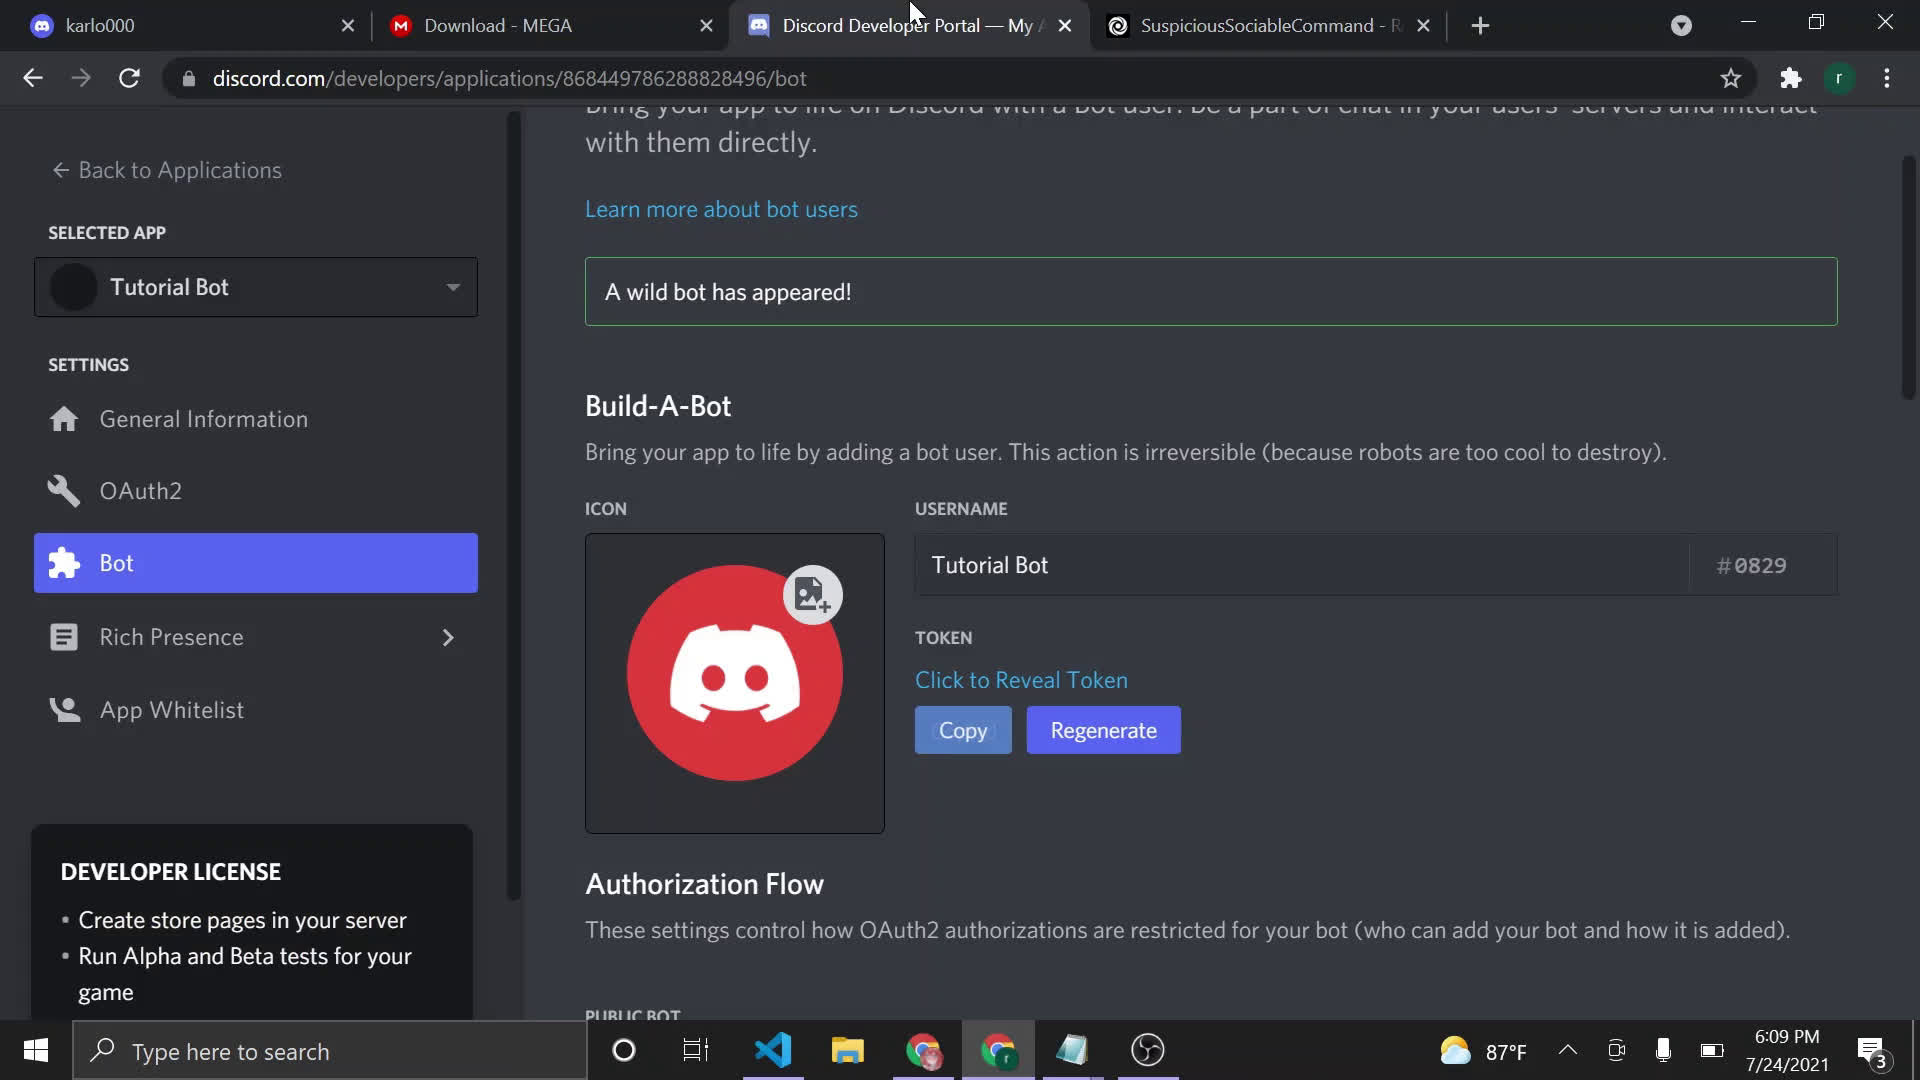The width and height of the screenshot is (1920, 1080).
Task: Open the Chrome extensions puzzle icon
Action: 1790,78
